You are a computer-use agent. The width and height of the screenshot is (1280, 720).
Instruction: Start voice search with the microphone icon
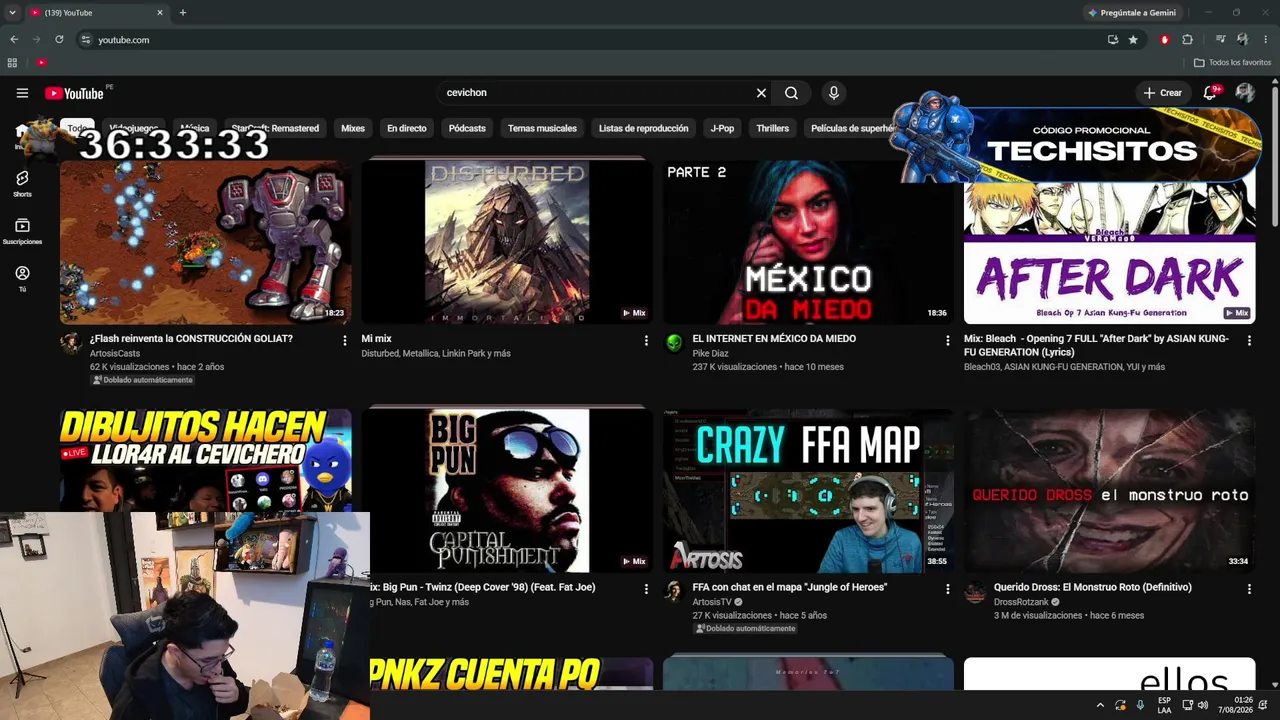pyautogui.click(x=834, y=93)
